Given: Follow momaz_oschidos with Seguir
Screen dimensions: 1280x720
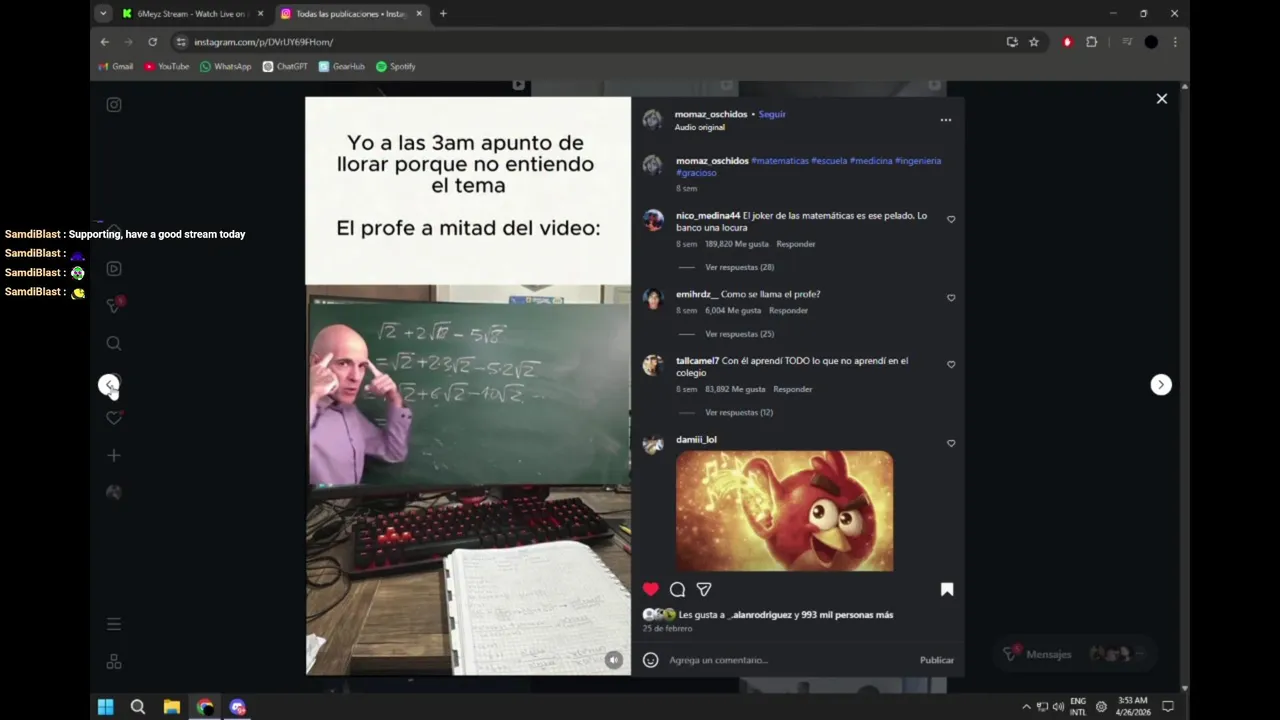Looking at the screenshot, I should point(772,114).
